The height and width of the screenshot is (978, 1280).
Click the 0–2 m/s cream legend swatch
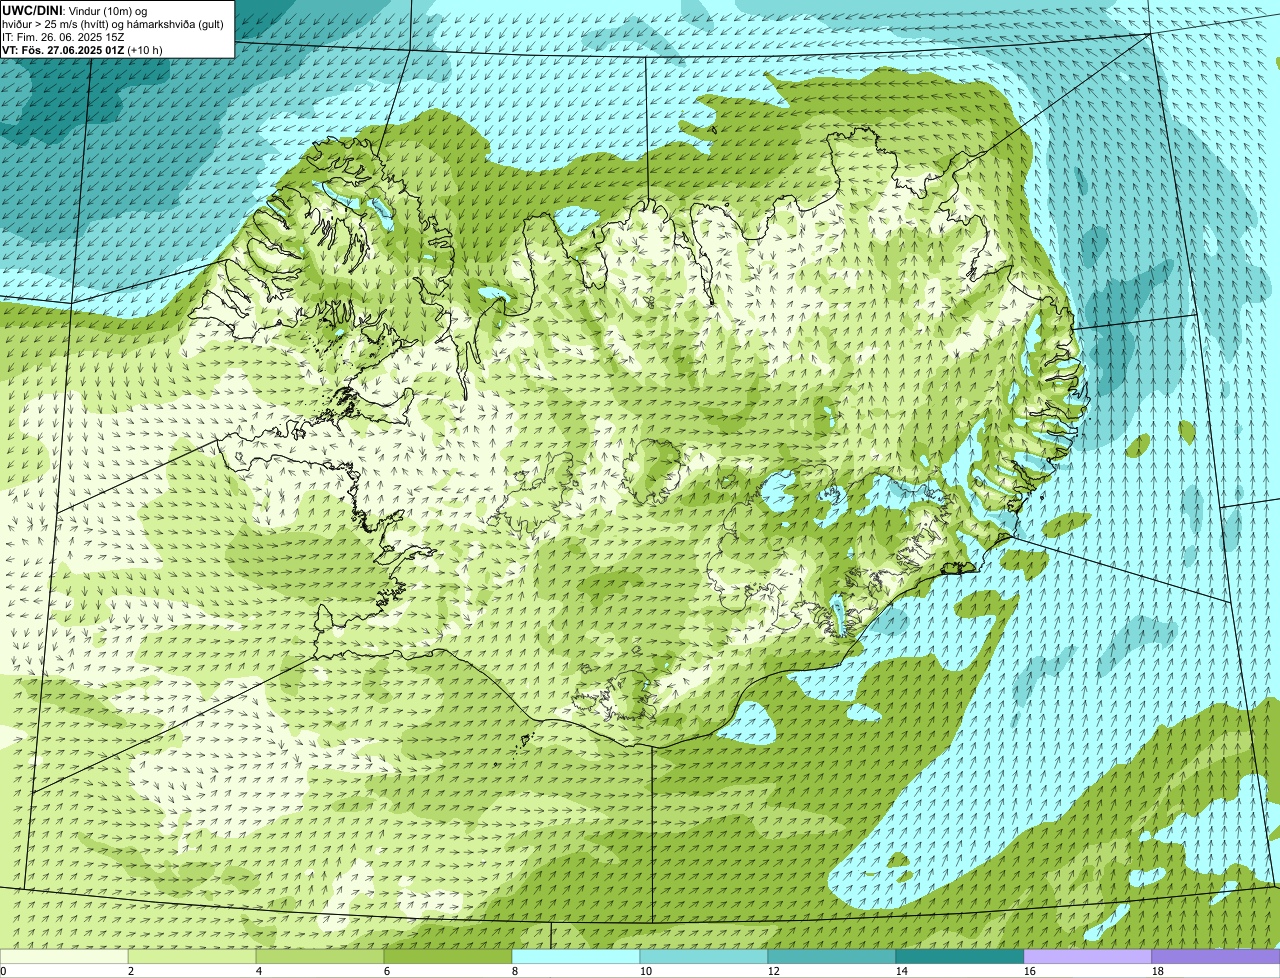coord(64,956)
